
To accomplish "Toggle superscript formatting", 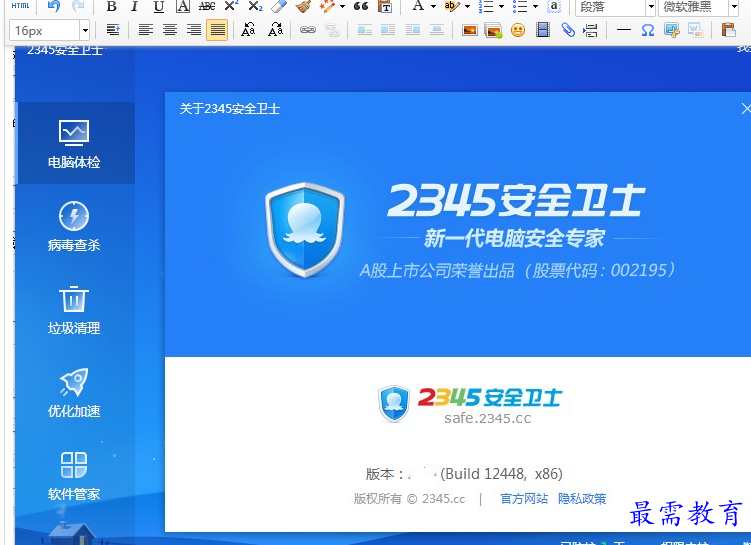I will [231, 6].
